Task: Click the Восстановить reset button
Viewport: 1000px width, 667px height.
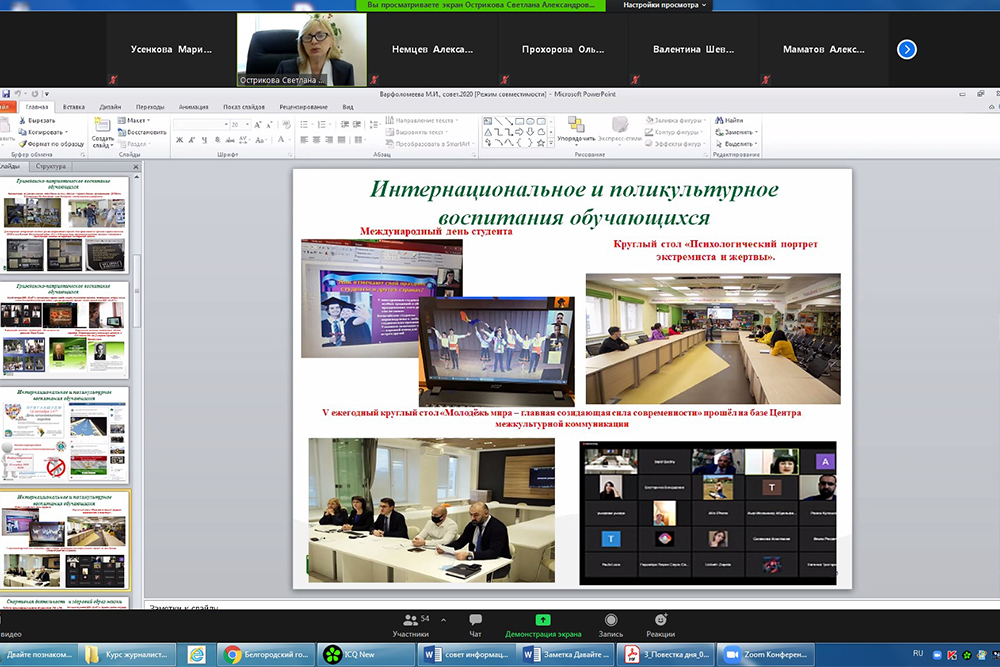Action: [146, 132]
